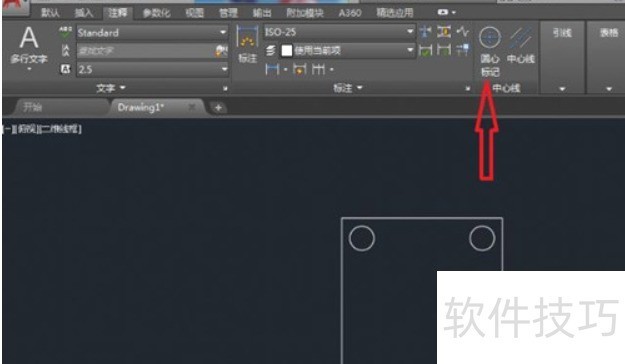The image size is (625, 364).
Task: Click the Reassociate dimension icon
Action: click(463, 50)
